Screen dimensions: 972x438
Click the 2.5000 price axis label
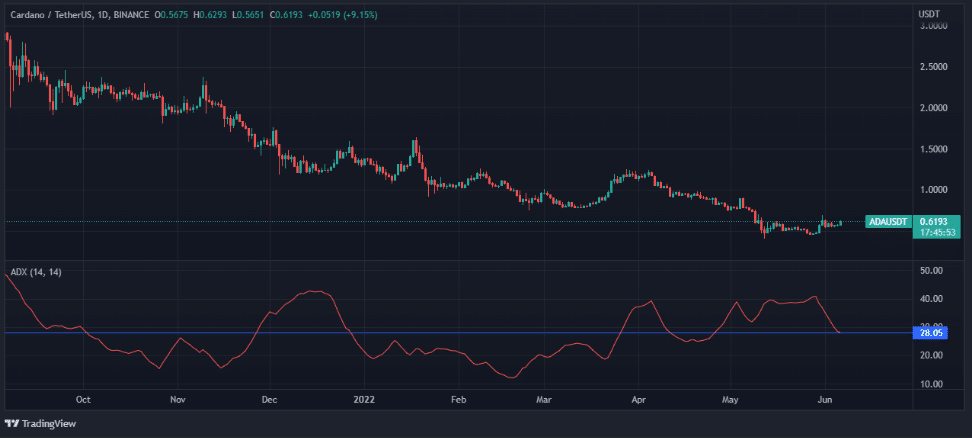[x=934, y=67]
